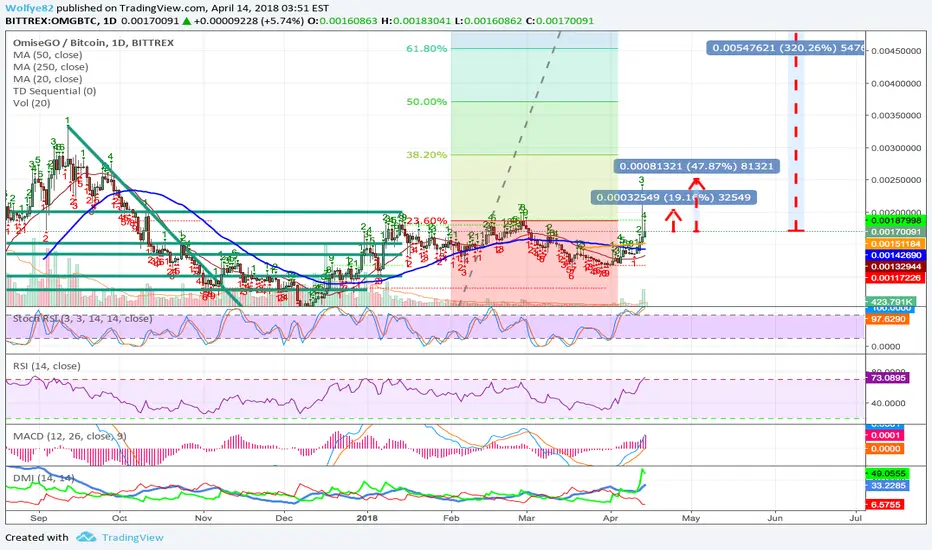Click the low value L:0.00160862
Image resolution: width=932 pixels, height=550 pixels.
(x=488, y=21)
